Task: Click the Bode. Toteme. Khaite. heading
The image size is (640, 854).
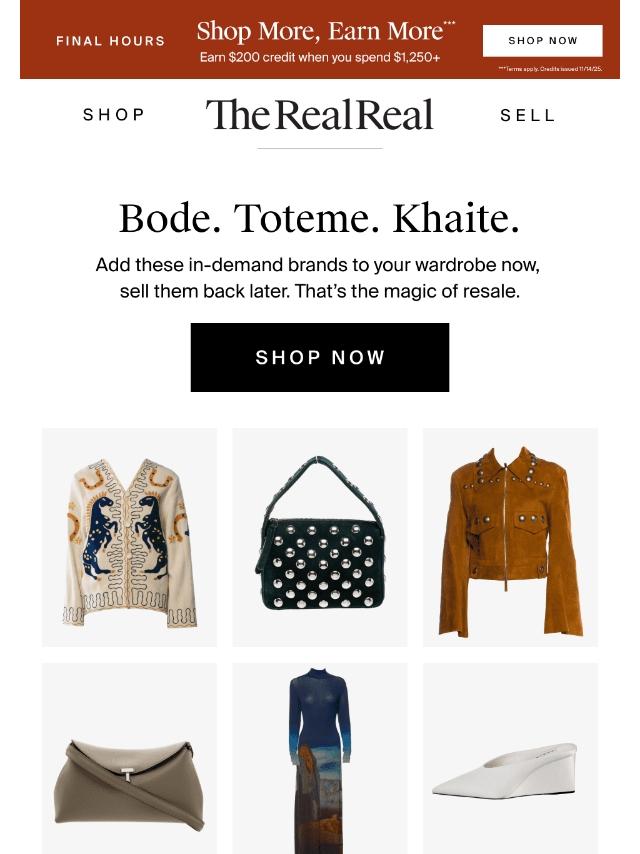Action: pyautogui.click(x=320, y=218)
